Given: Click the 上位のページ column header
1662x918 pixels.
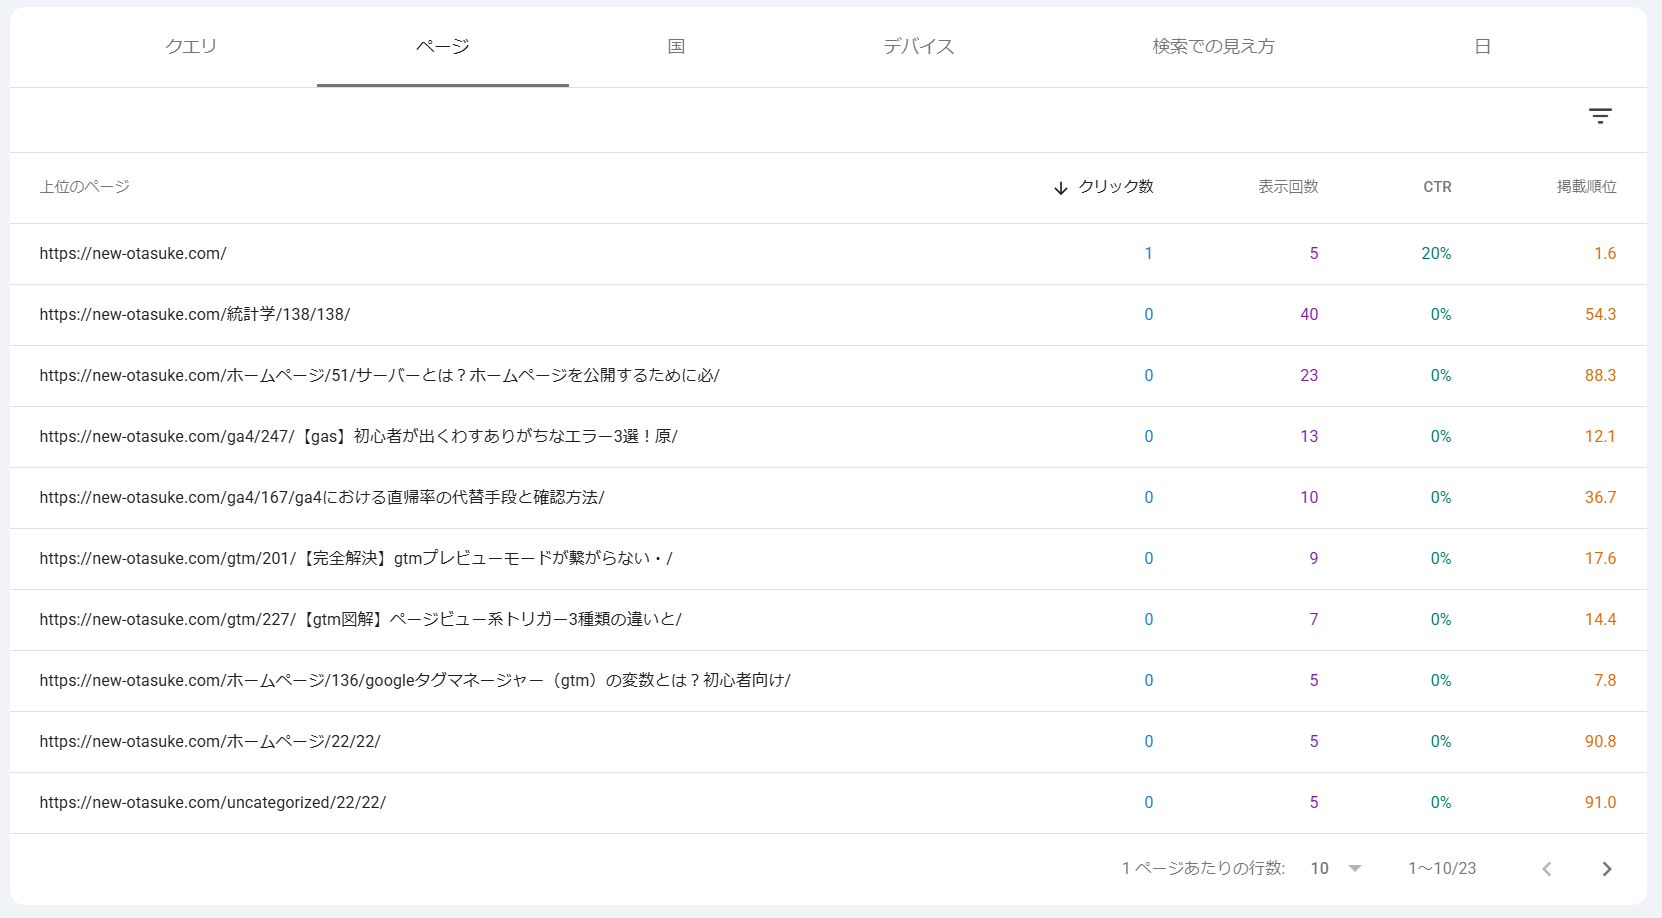Looking at the screenshot, I should pyautogui.click(x=85, y=187).
